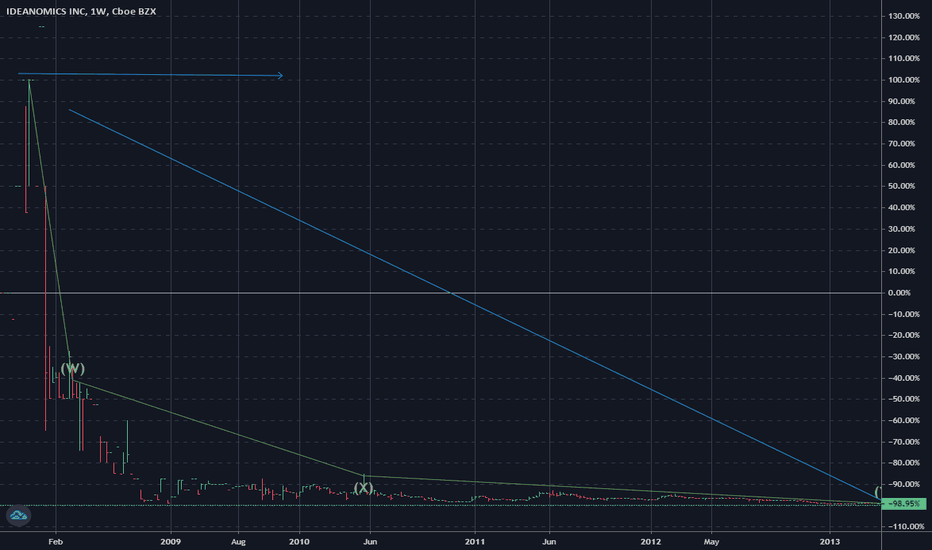Click the 80.00% price axis label
This screenshot has width=932, height=550.
tap(902, 122)
